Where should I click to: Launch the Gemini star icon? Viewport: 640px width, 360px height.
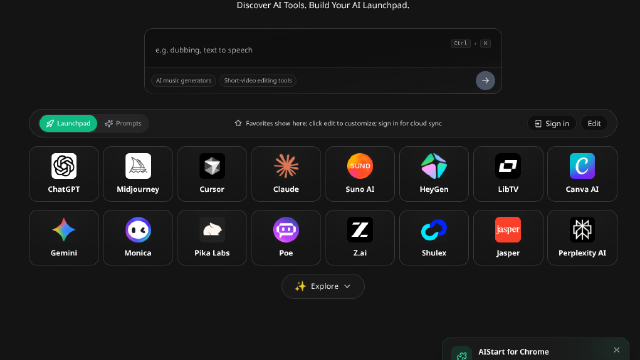[64, 229]
